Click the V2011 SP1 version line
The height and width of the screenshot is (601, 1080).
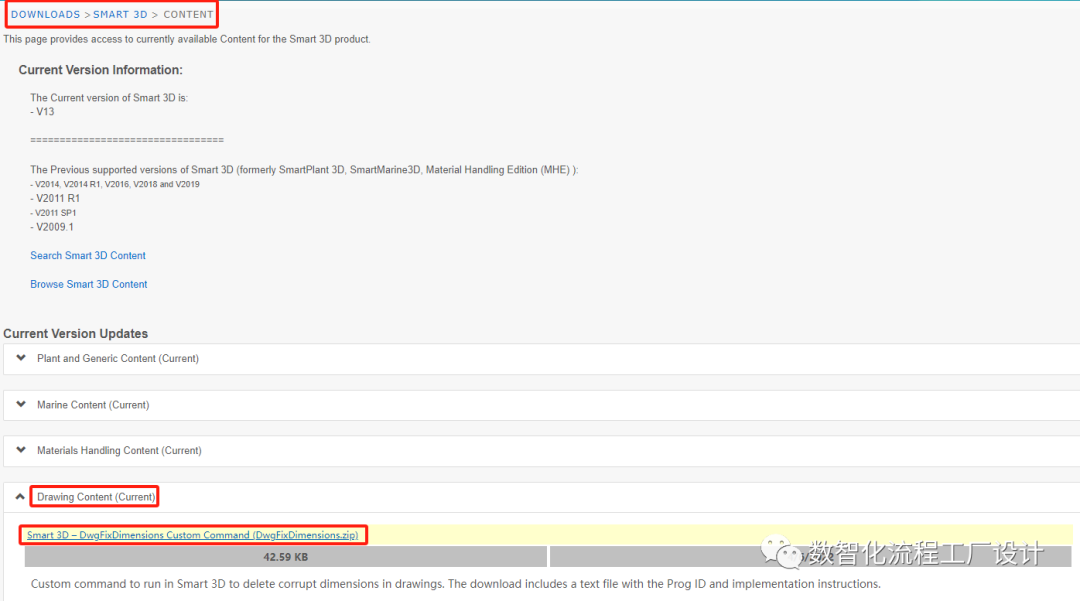[53, 213]
